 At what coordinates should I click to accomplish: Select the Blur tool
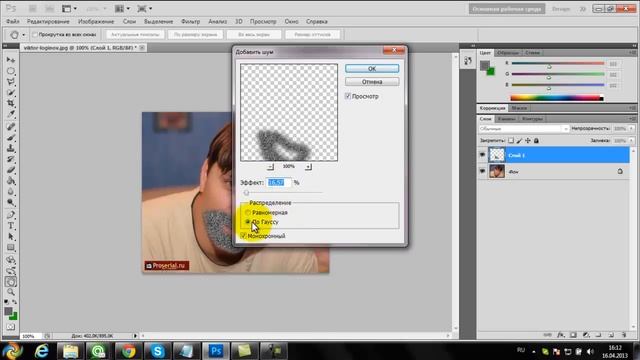[x=11, y=192]
